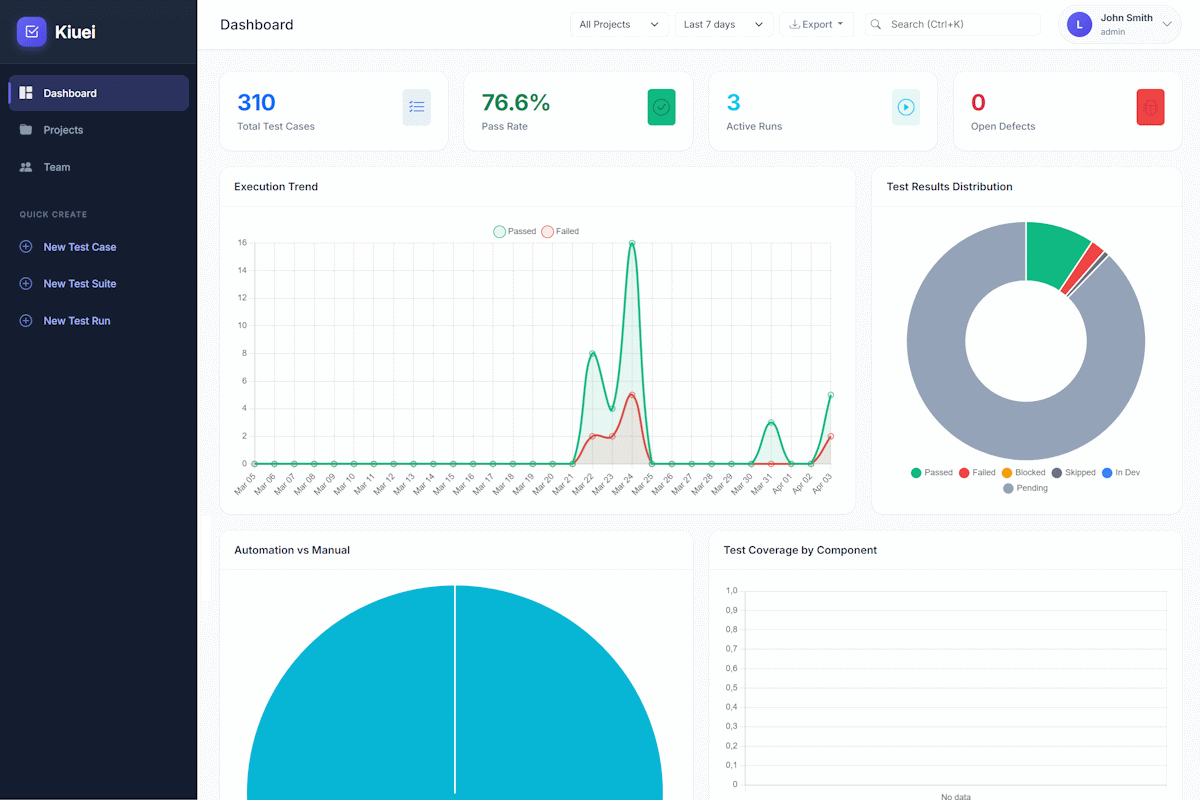Click the Active Runs play icon
The image size is (1200, 800).
pos(906,107)
